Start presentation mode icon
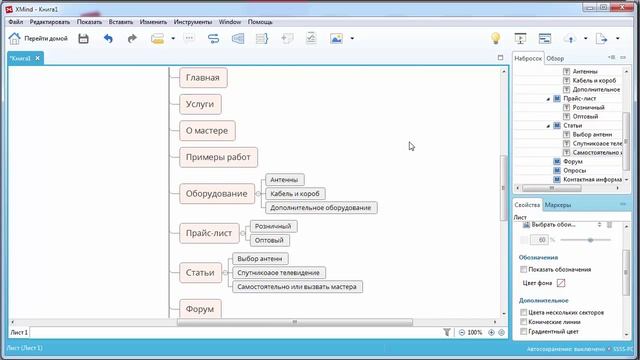 (520, 38)
